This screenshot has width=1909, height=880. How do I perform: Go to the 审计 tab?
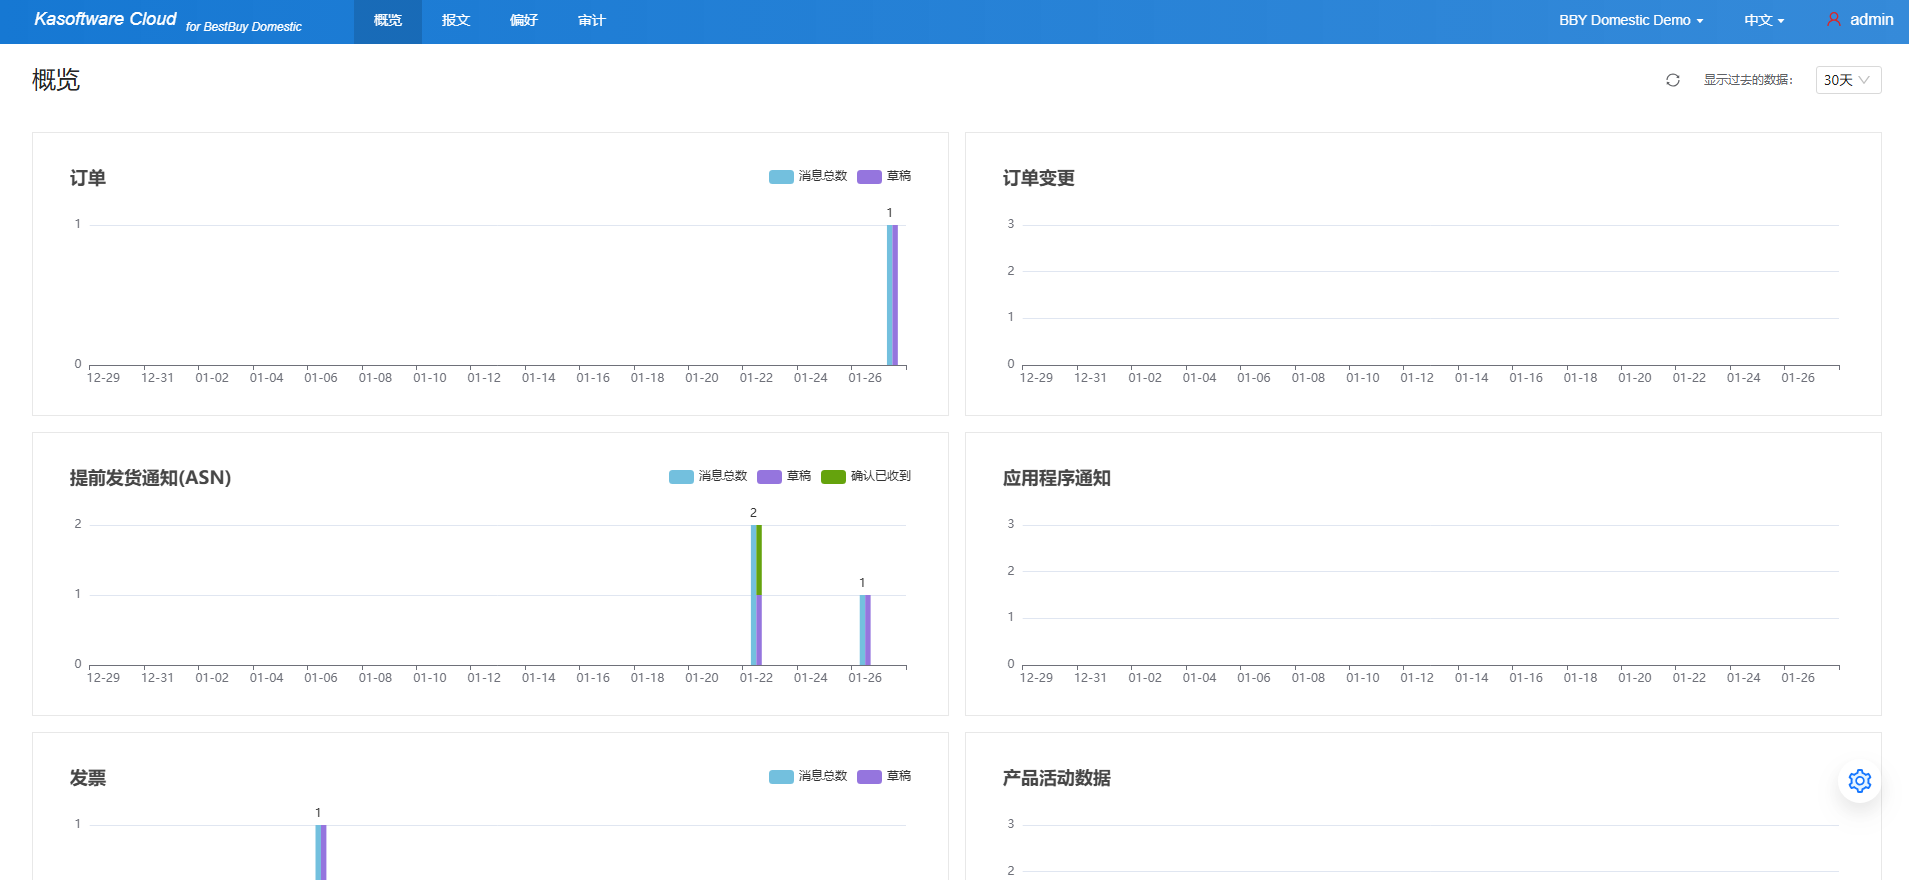[x=592, y=20]
